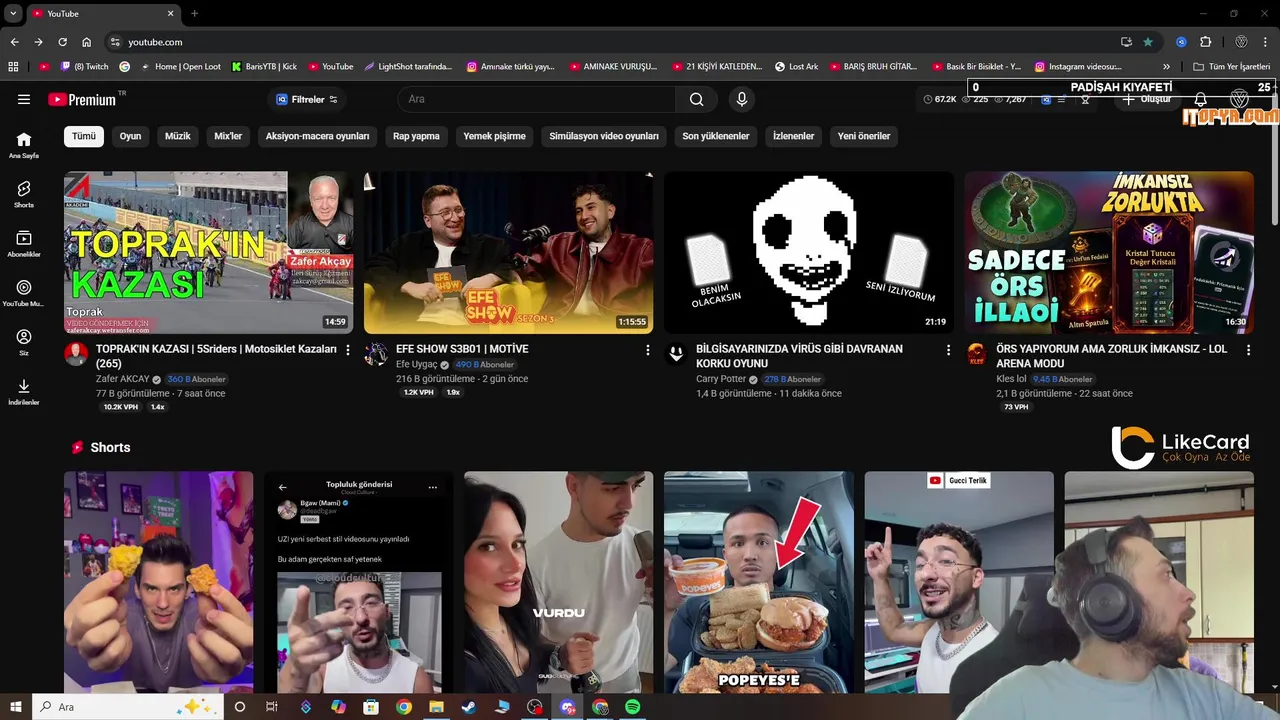Open SADECE ÖRS ILLAOI thumbnail

coord(1108,252)
